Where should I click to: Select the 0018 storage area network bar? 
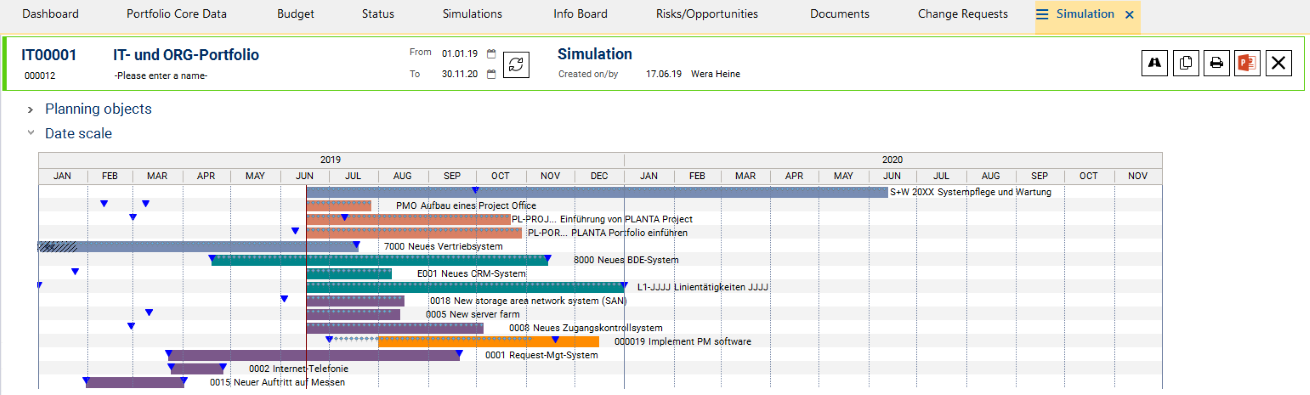355,300
